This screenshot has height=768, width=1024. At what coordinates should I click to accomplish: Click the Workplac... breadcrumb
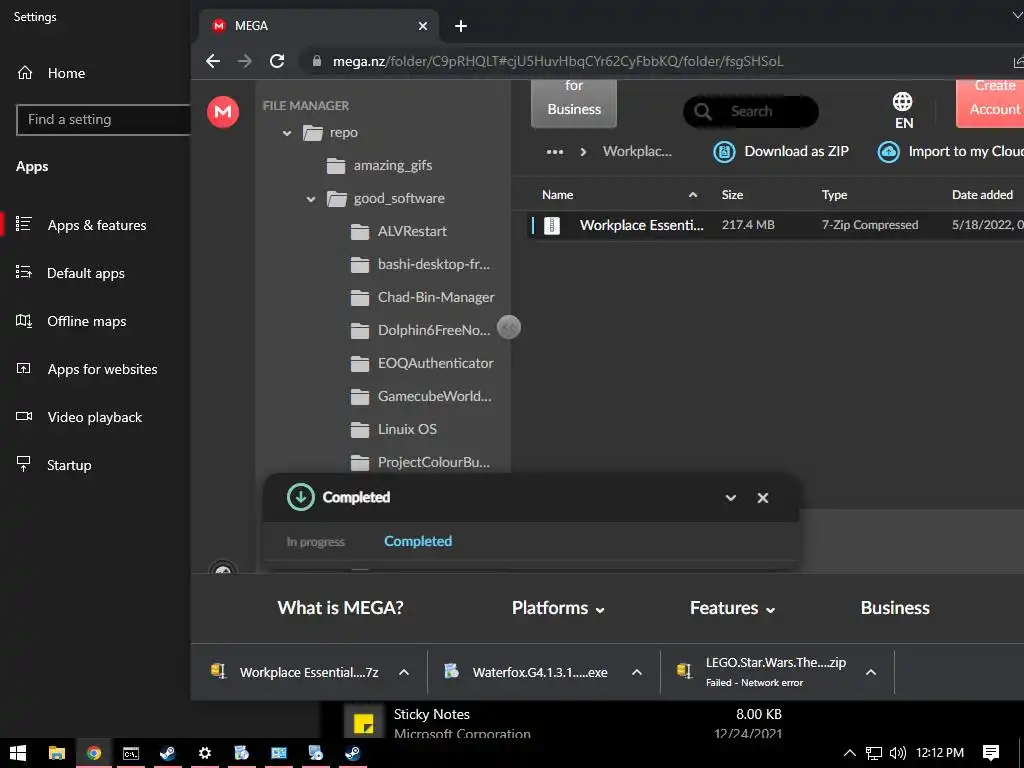click(637, 152)
